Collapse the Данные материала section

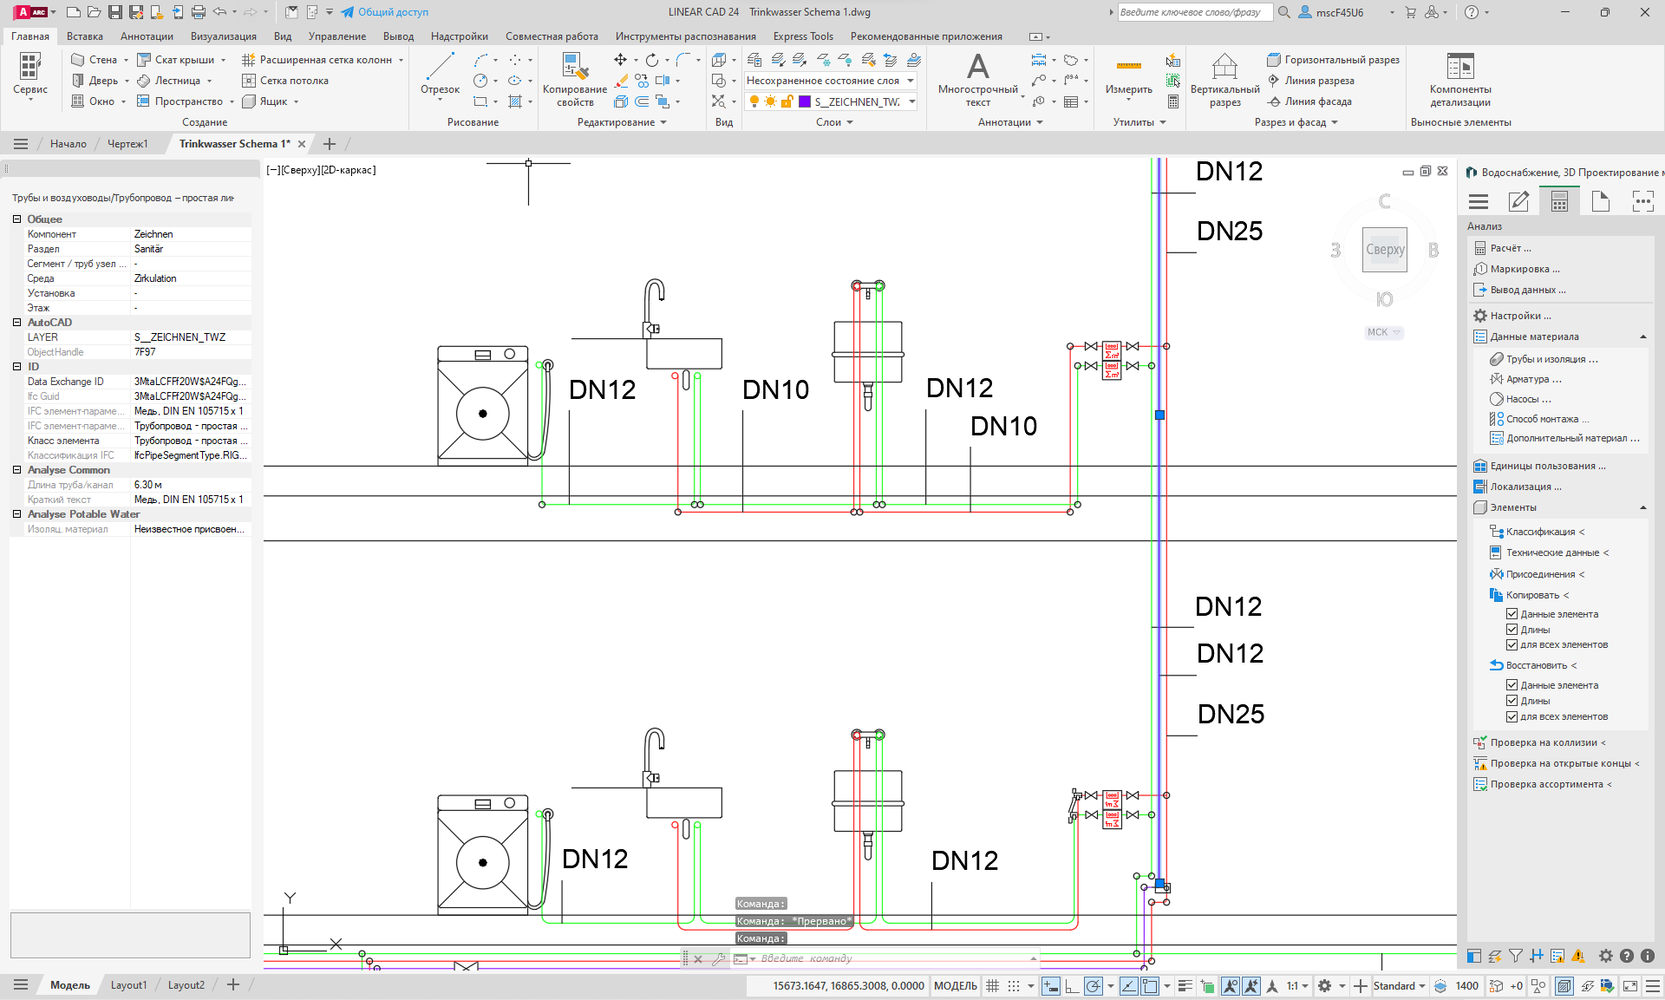(x=1642, y=337)
